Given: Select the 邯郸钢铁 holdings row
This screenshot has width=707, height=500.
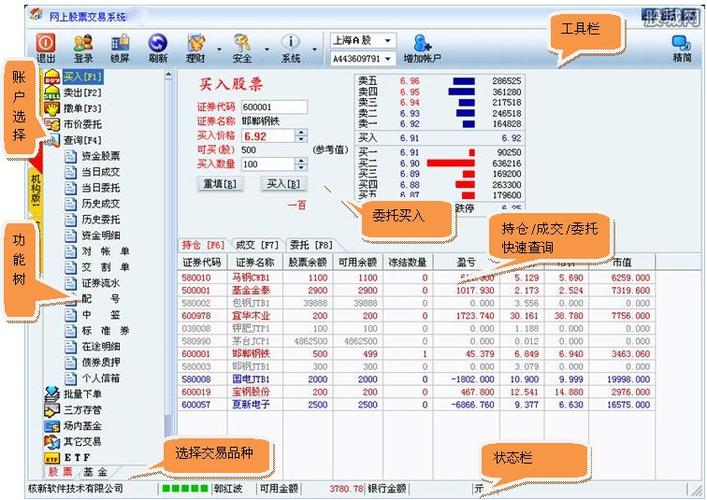Looking at the screenshot, I should click(x=416, y=354).
